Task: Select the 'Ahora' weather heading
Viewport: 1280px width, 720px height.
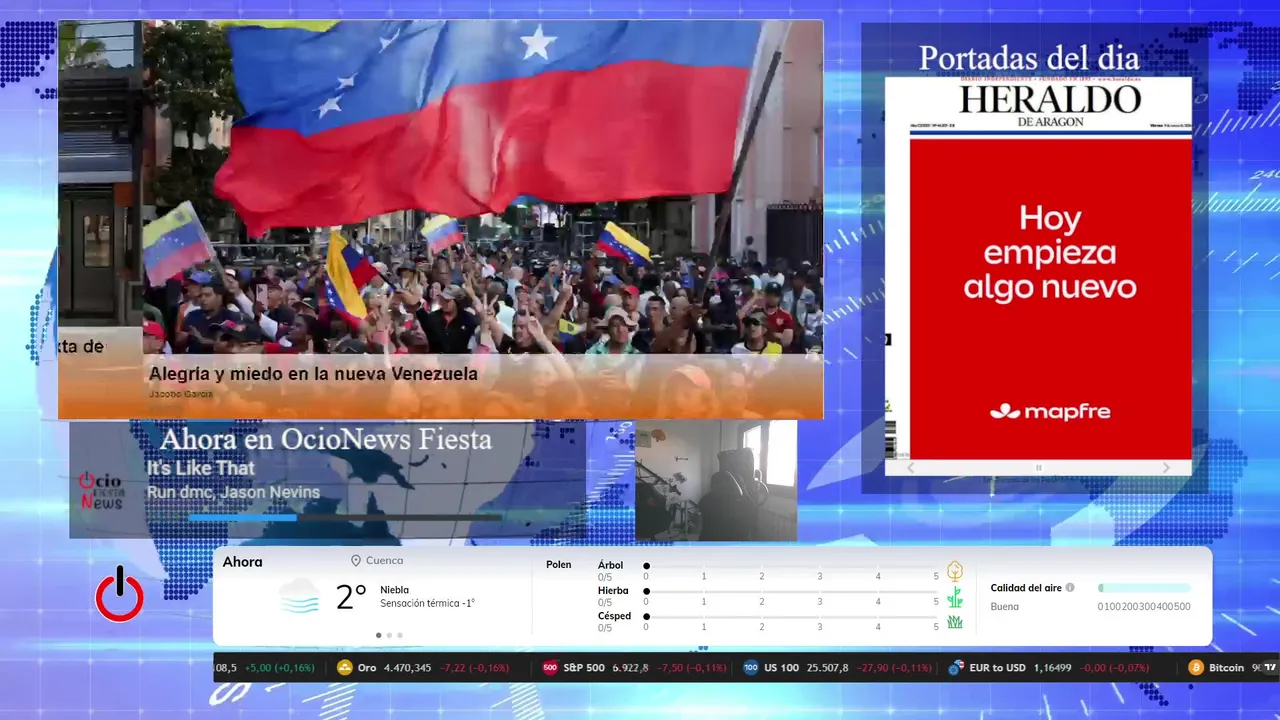Action: [x=242, y=562]
